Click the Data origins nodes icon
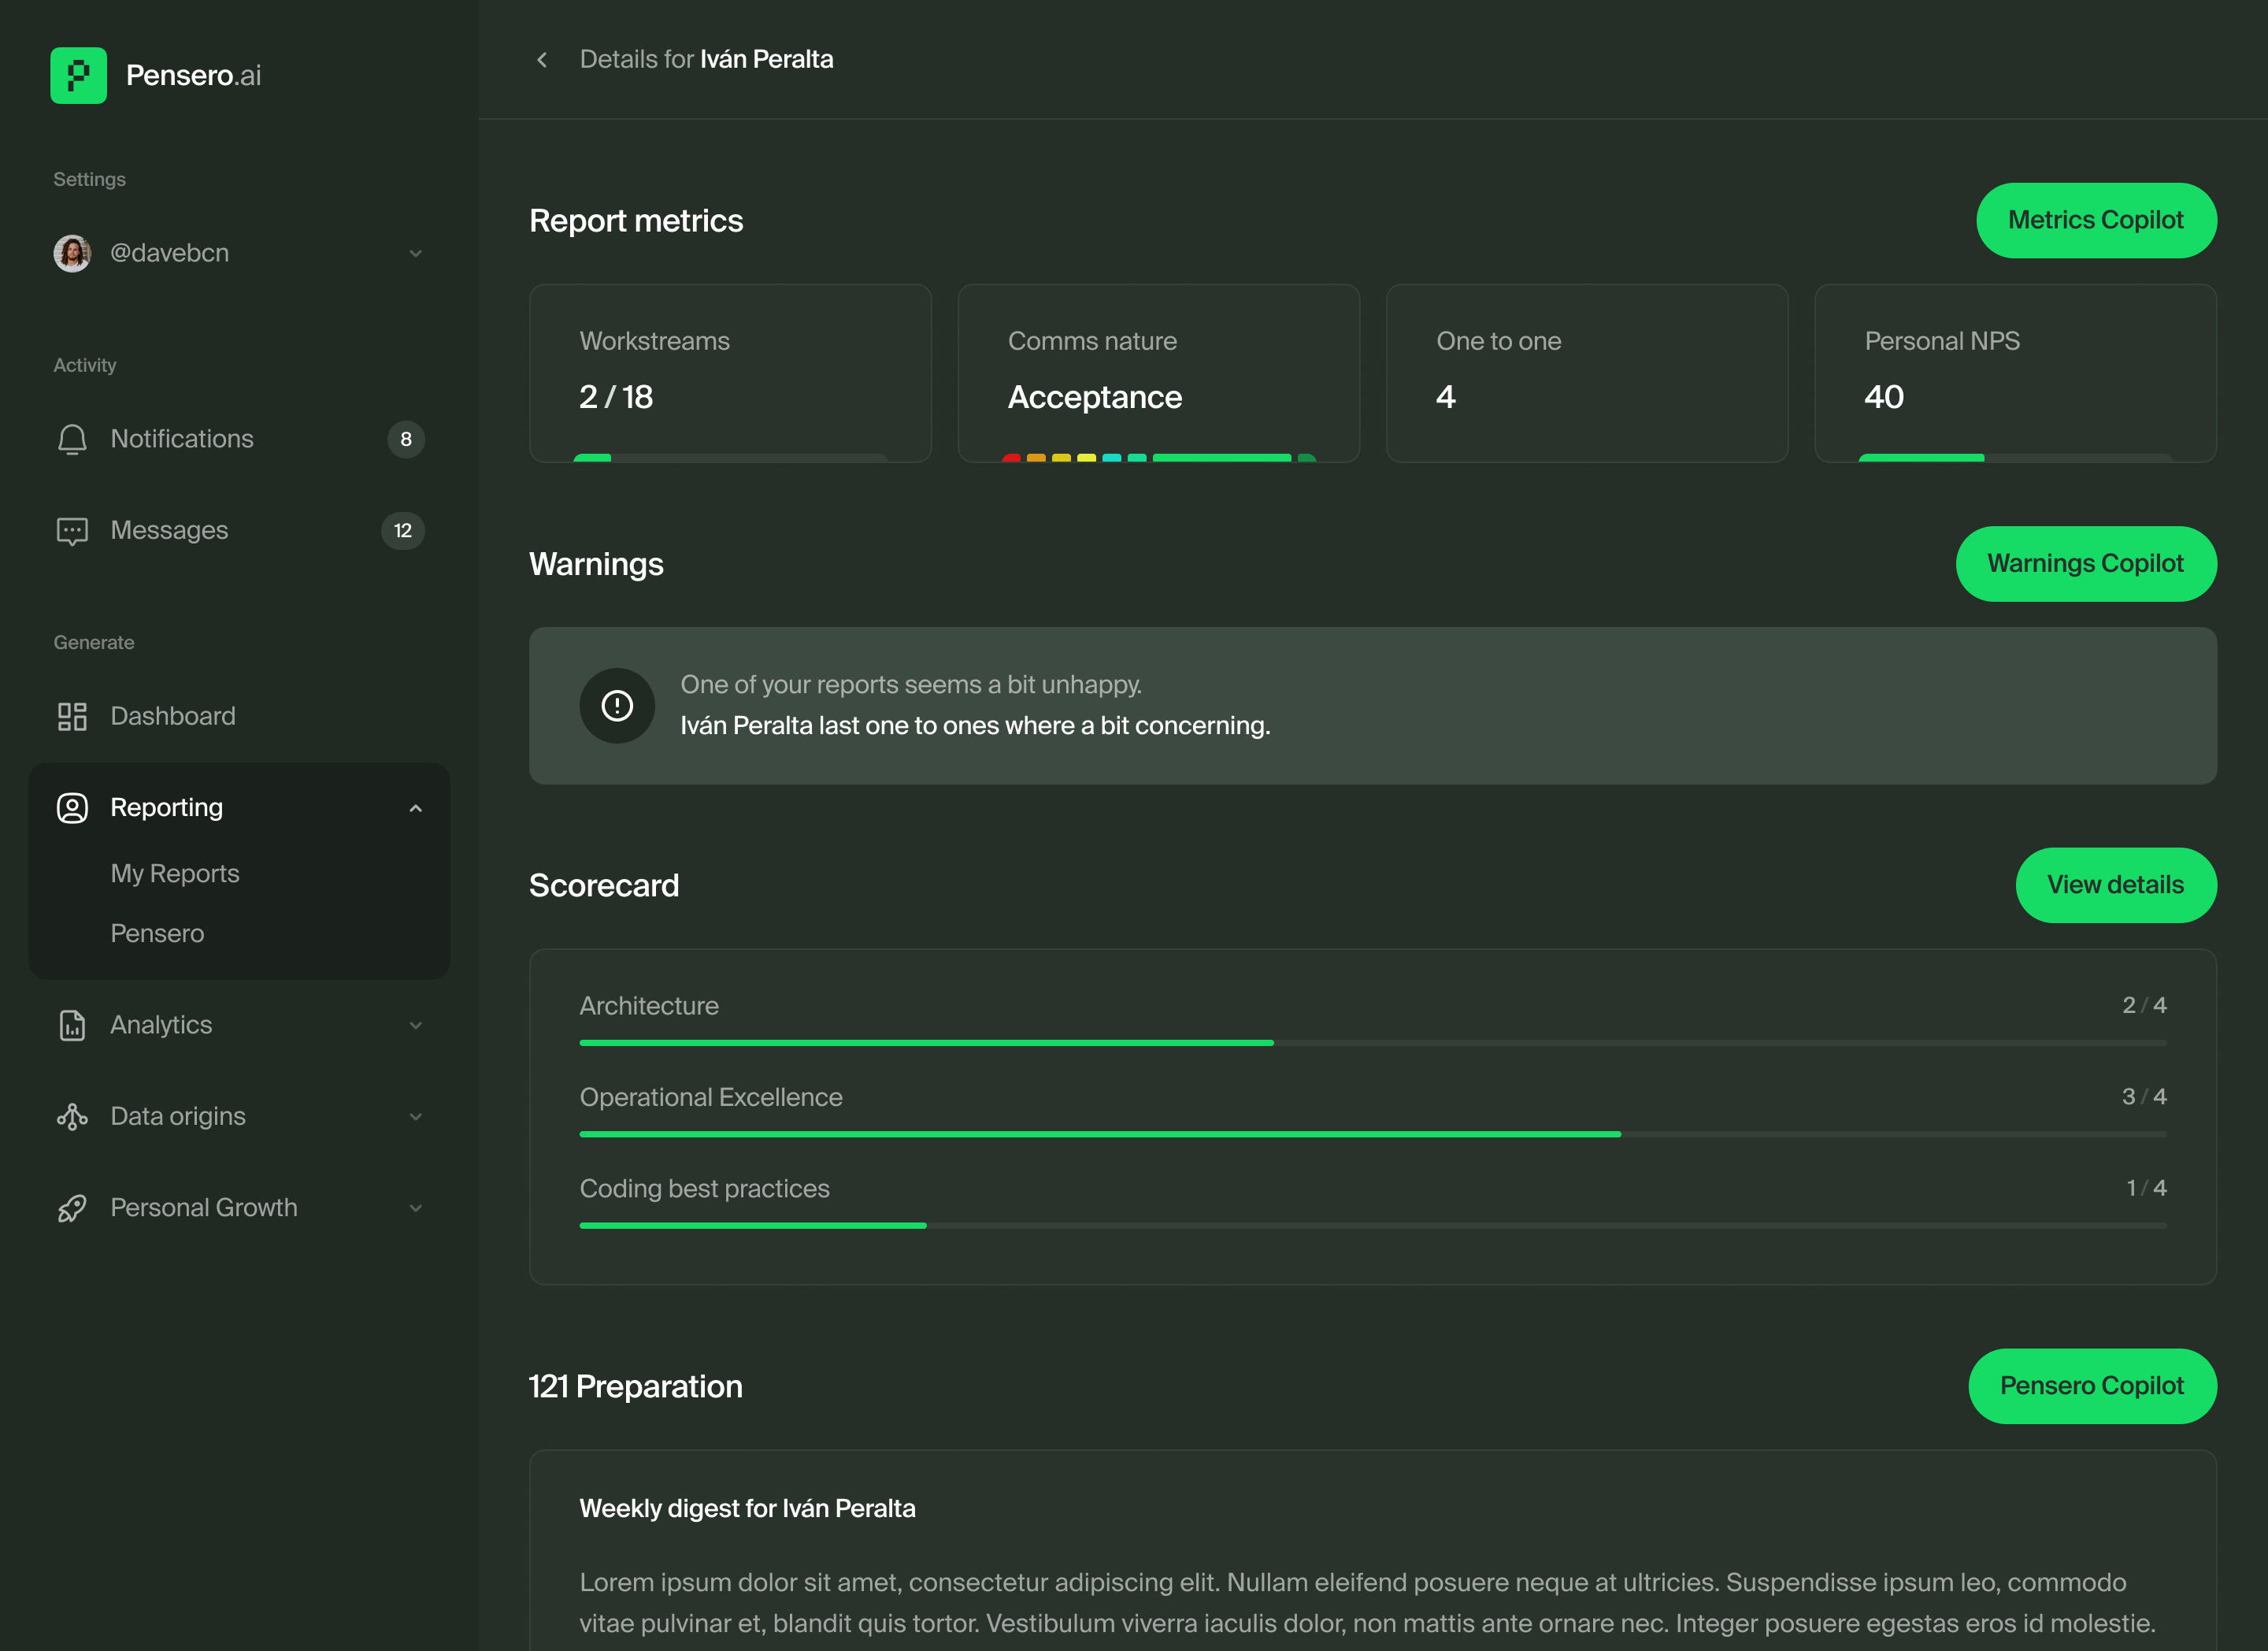2268x1651 pixels. (x=72, y=1116)
